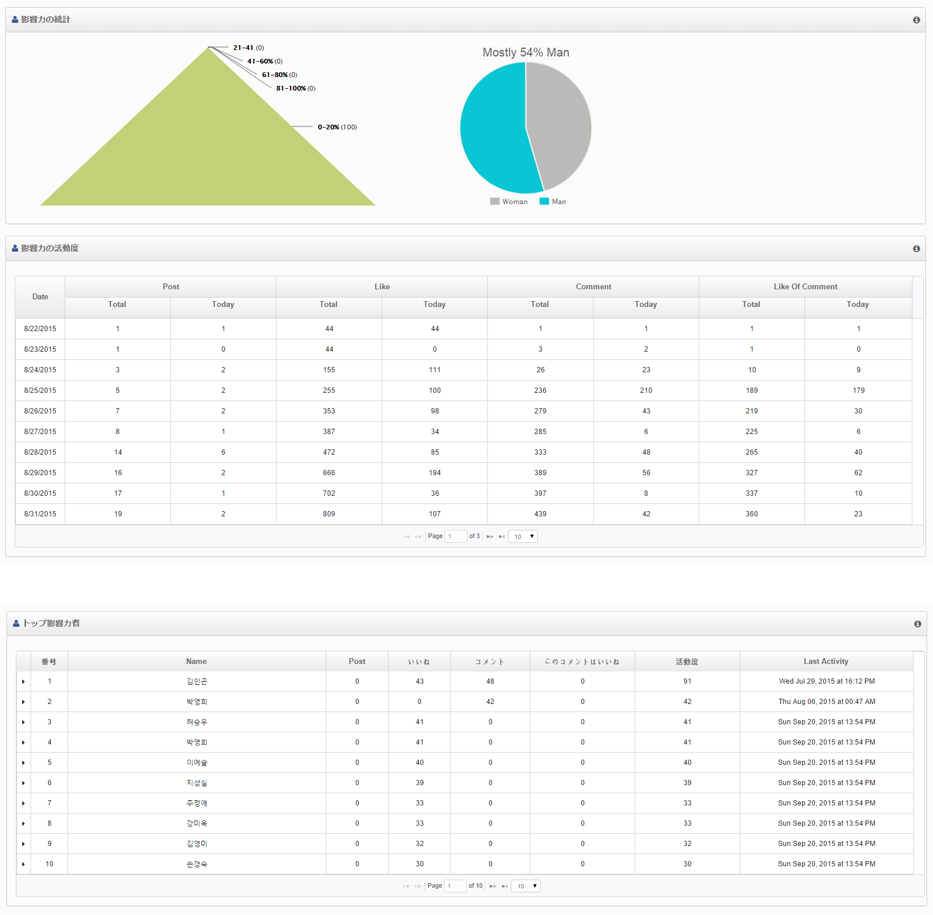933x915 pixels.
Task: Open rows-per-page dropdown in influencers table
Action: [525, 886]
